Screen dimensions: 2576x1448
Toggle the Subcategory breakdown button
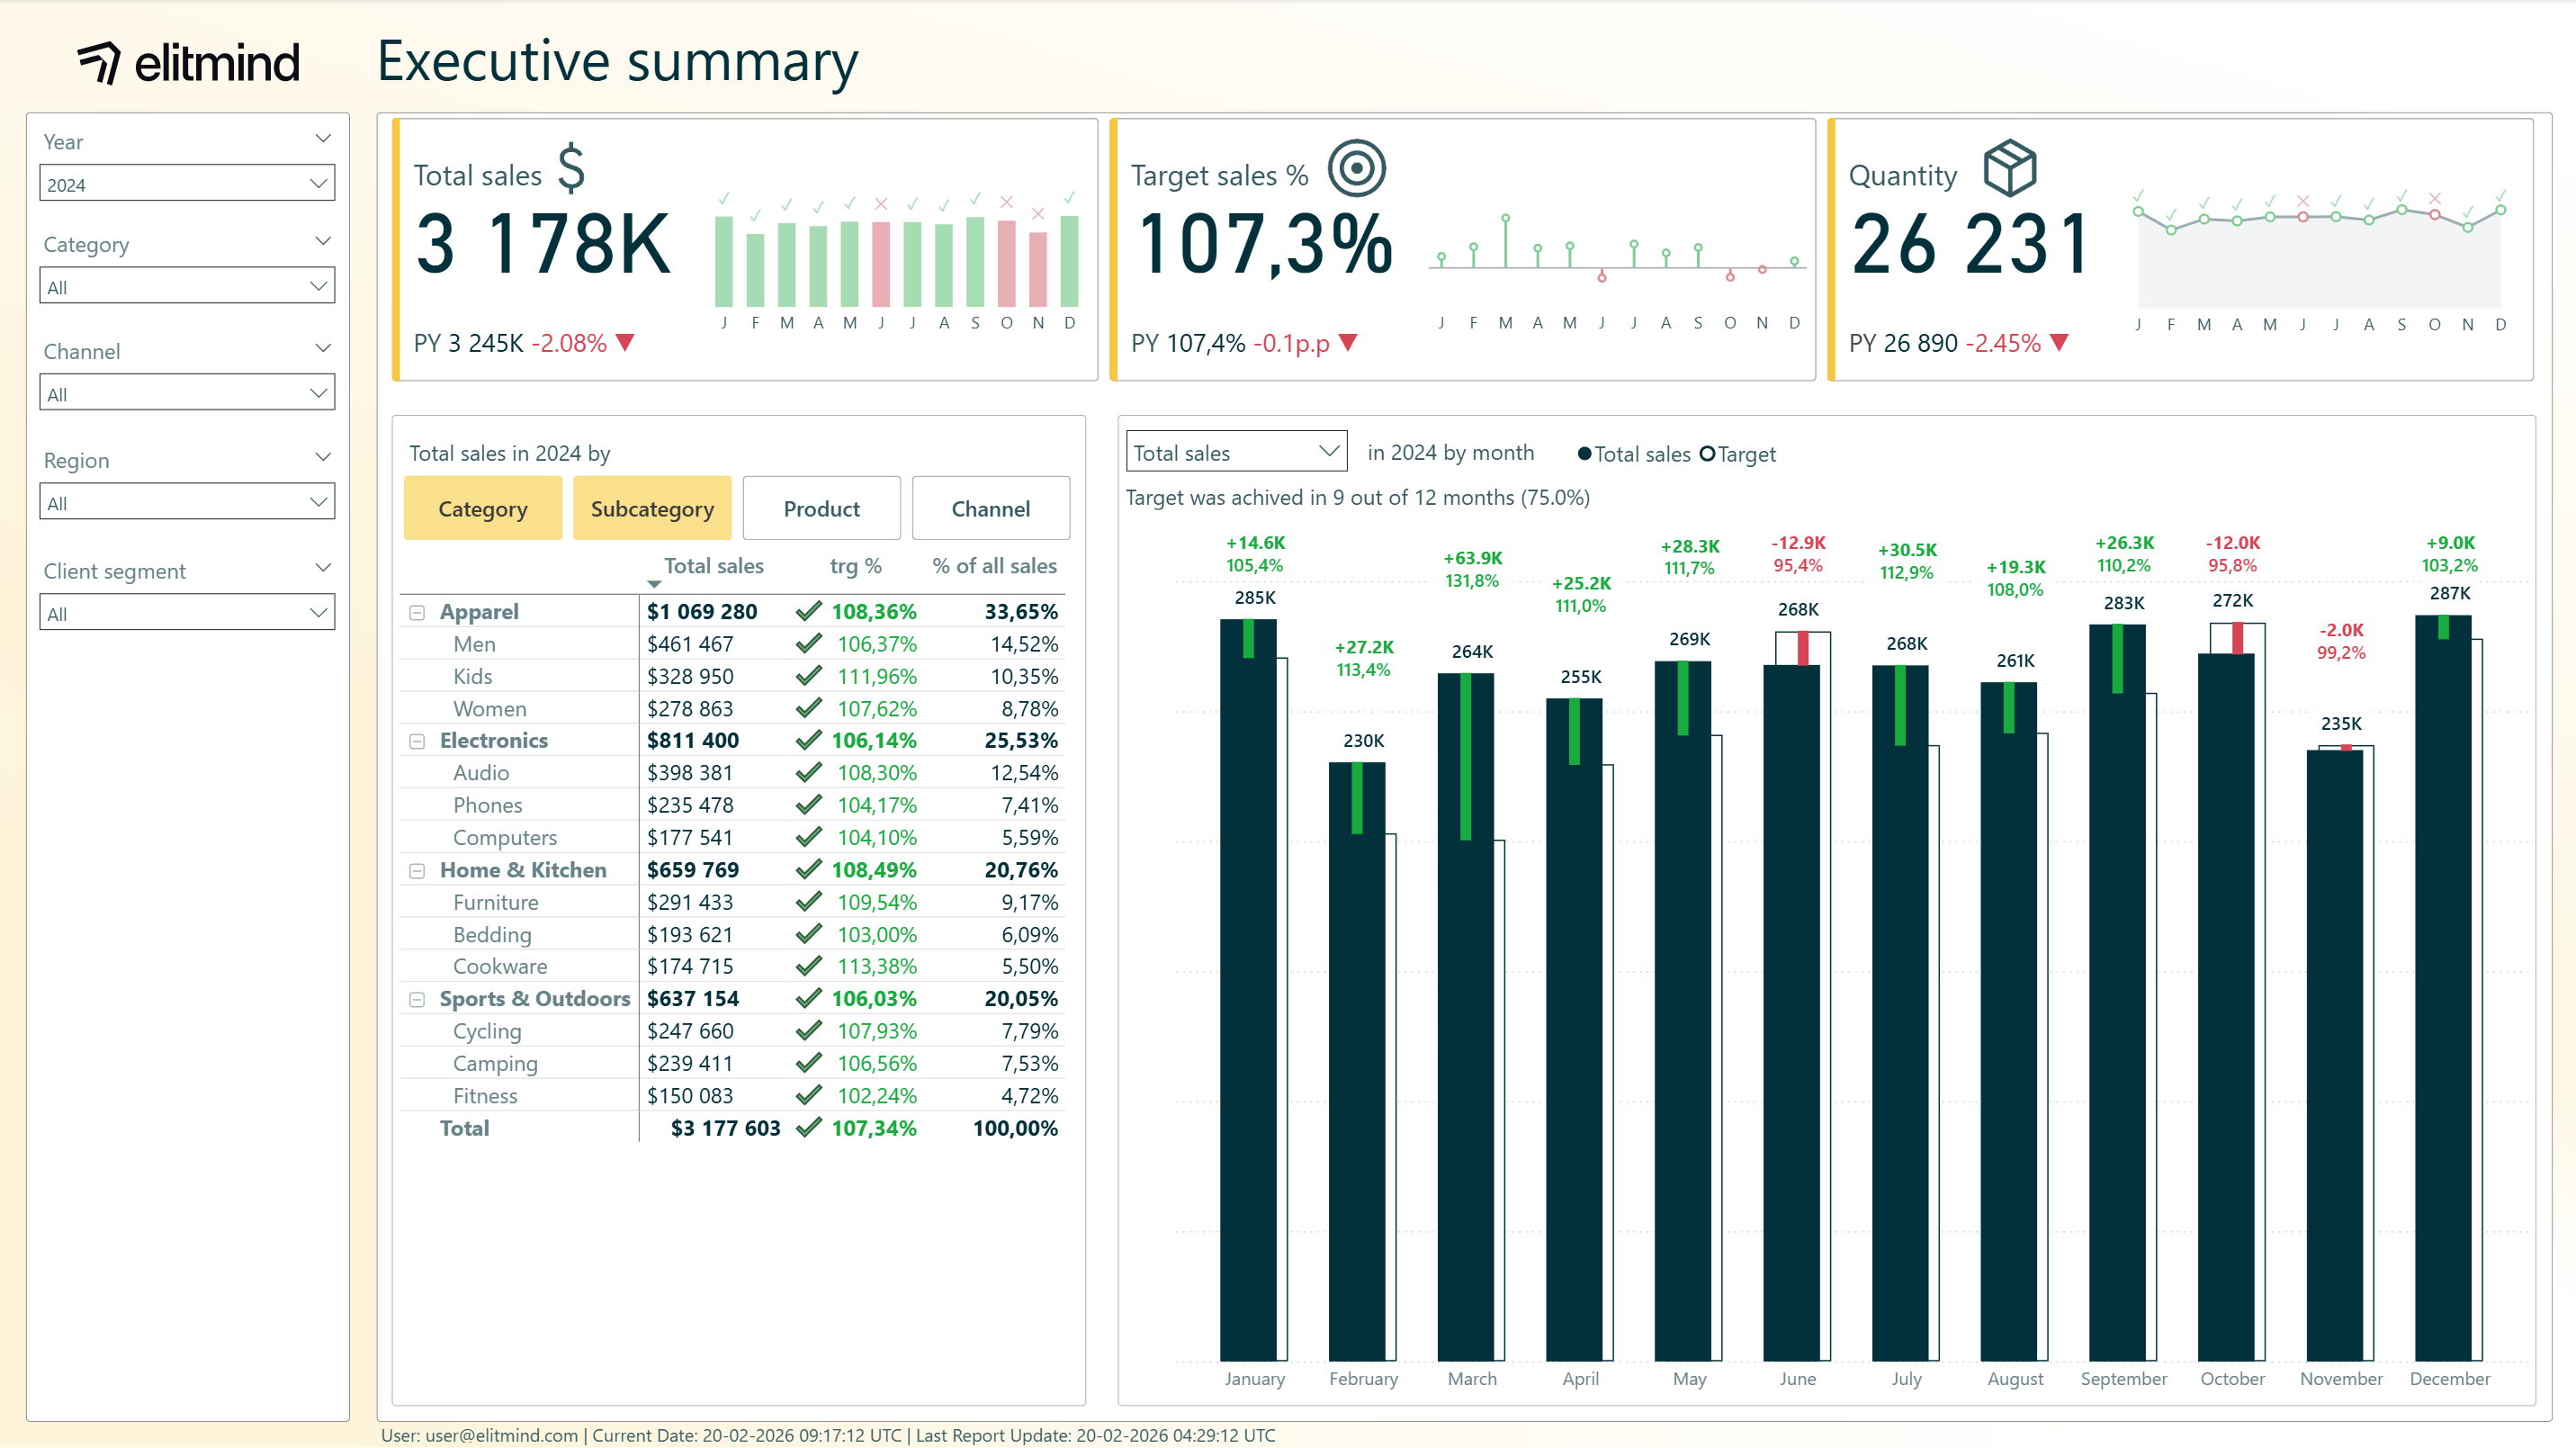point(652,509)
